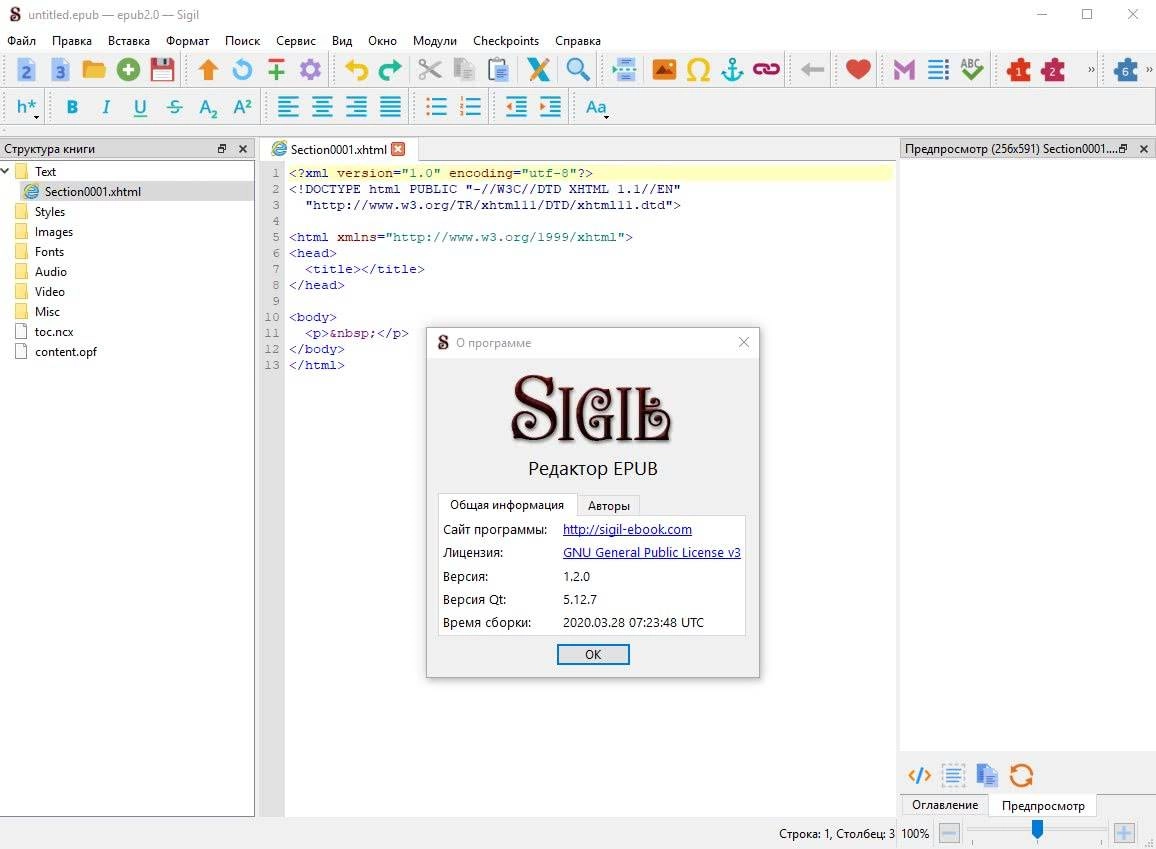Image resolution: width=1156 pixels, height=849 pixels.
Task: Open heading style h* dropdown
Action: 27,108
